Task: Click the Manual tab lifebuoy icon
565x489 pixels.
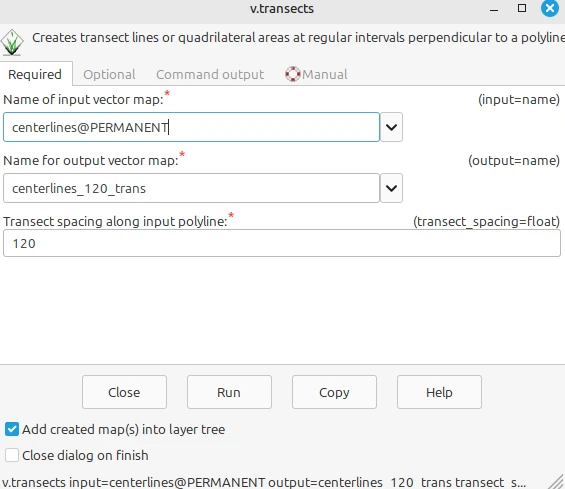Action: (293, 74)
